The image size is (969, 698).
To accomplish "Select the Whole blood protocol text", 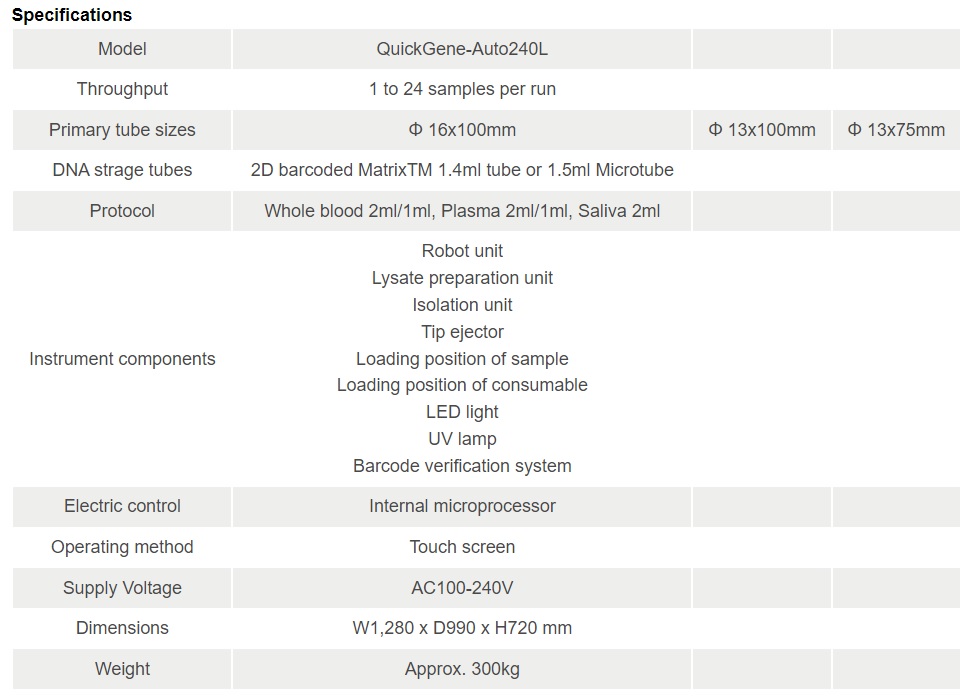I will coord(462,211).
